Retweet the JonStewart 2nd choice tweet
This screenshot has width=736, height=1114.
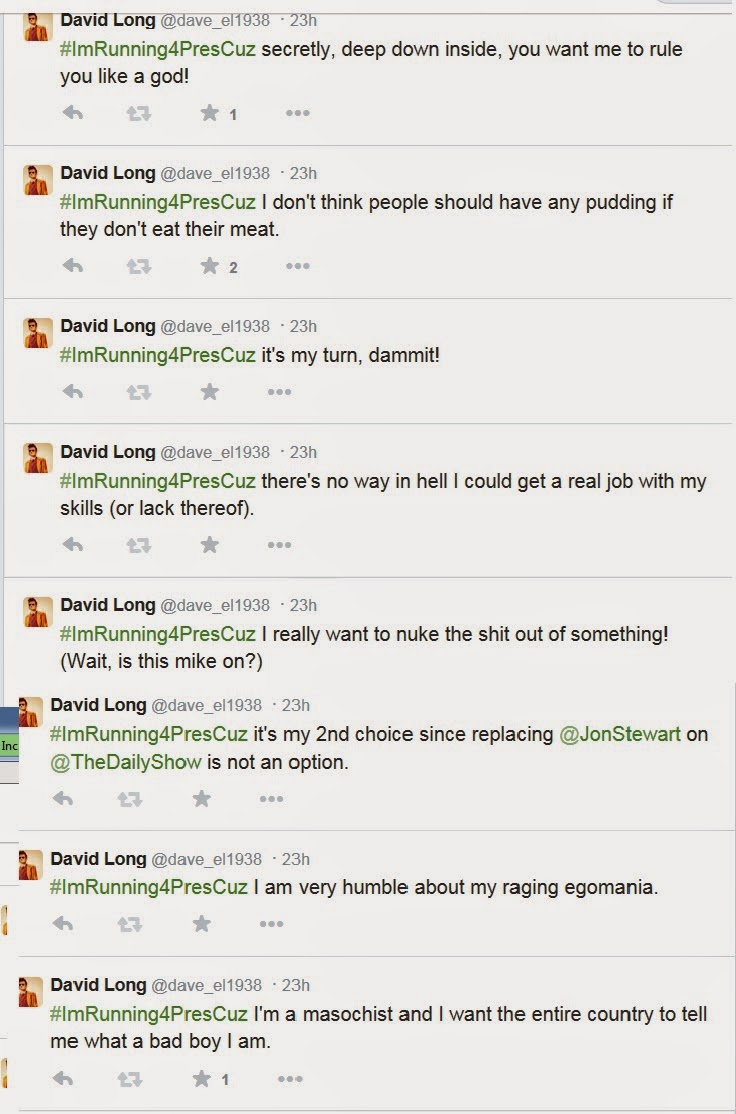[x=129, y=798]
